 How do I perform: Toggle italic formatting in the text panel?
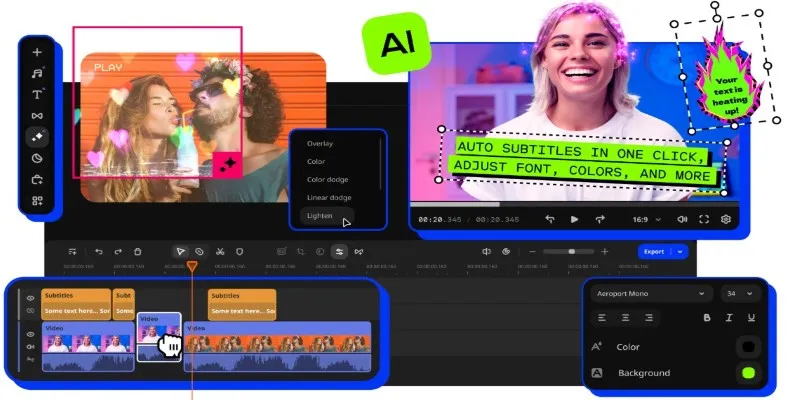[729, 318]
